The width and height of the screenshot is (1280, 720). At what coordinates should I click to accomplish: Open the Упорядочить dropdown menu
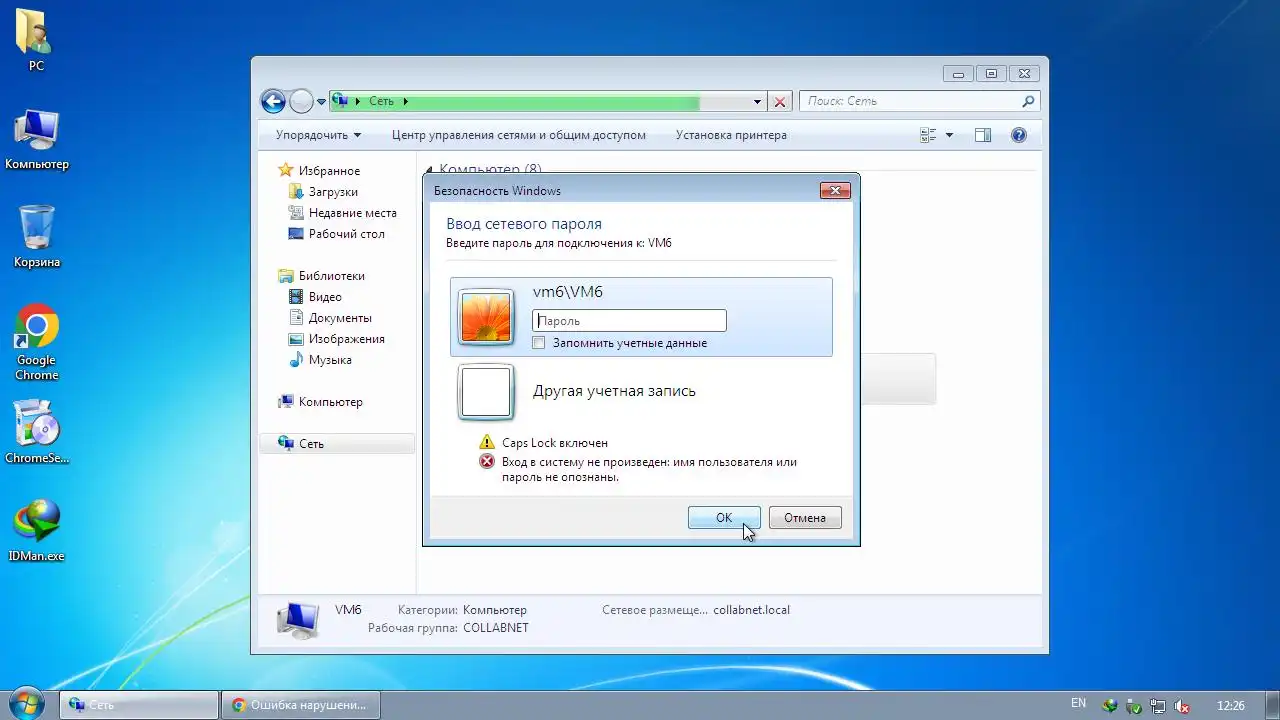(318, 135)
